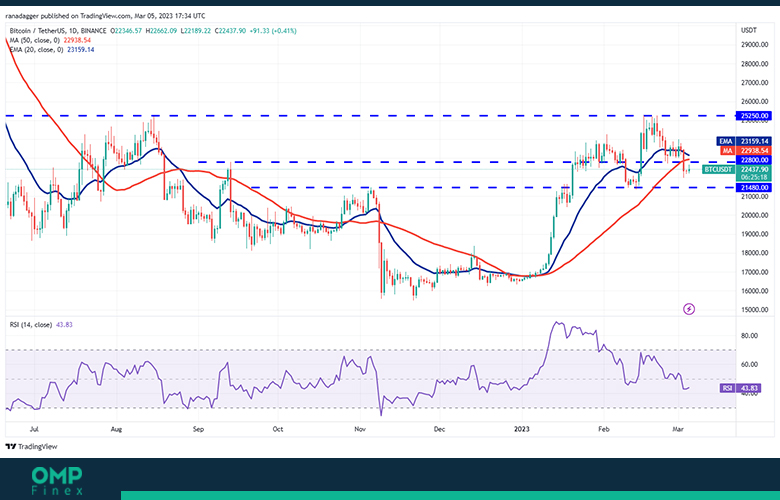780x500 pixels.
Task: Click the RSI 43.83 axis label
Action: tap(740, 388)
